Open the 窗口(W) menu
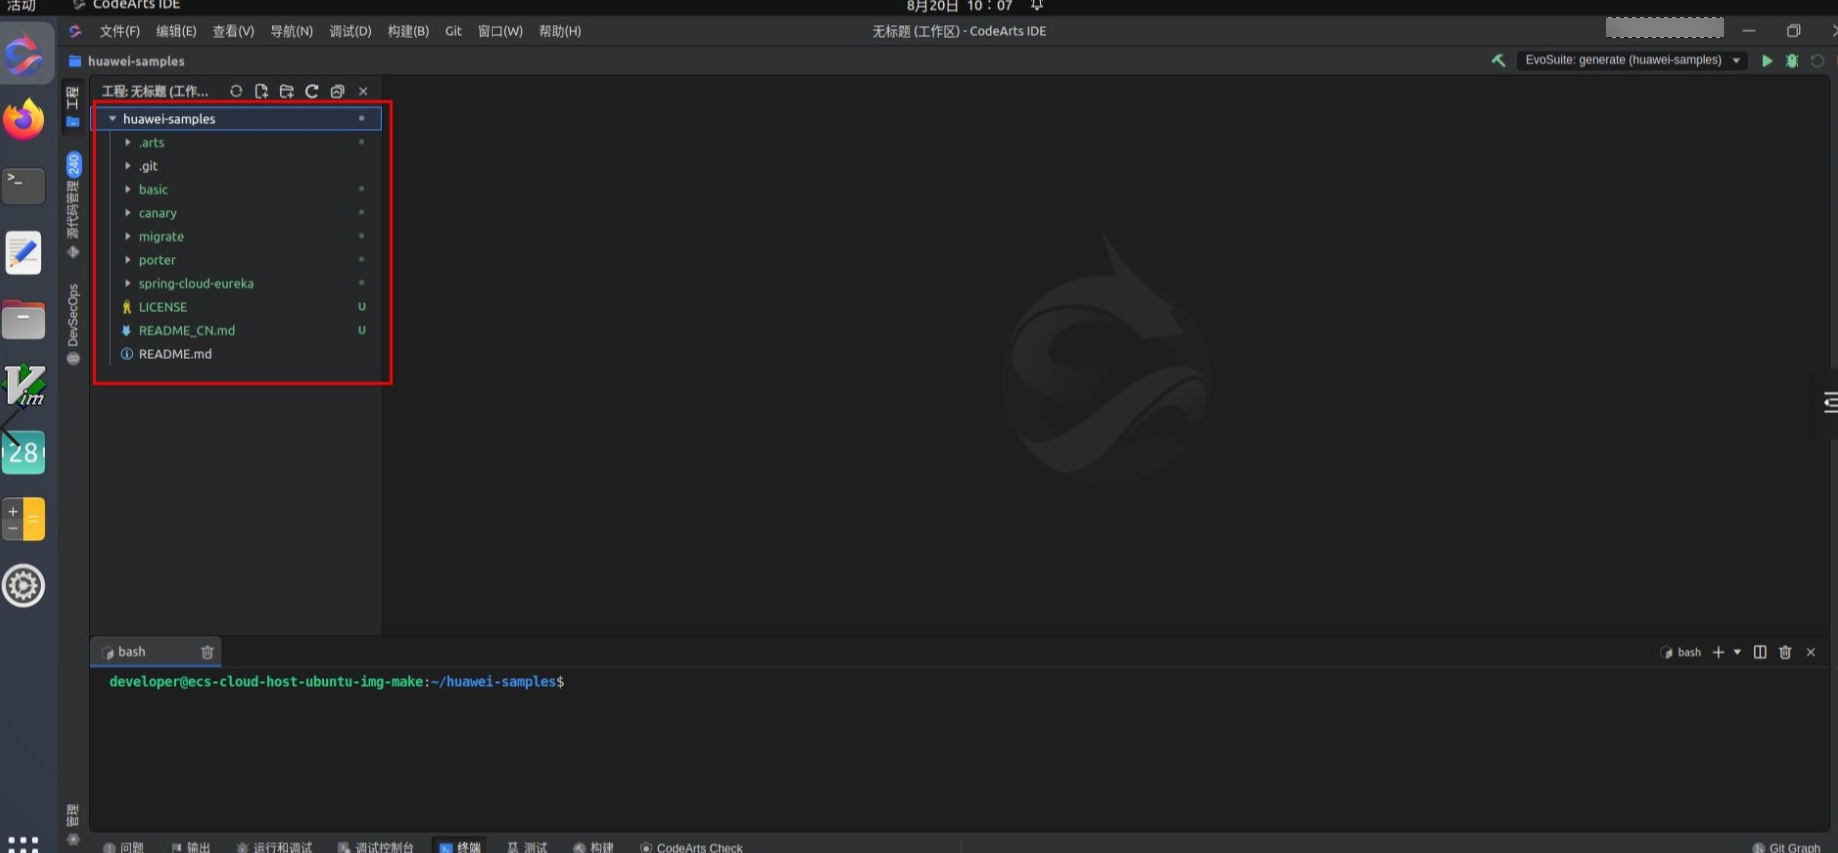Viewport: 1838px width, 853px height. click(500, 31)
